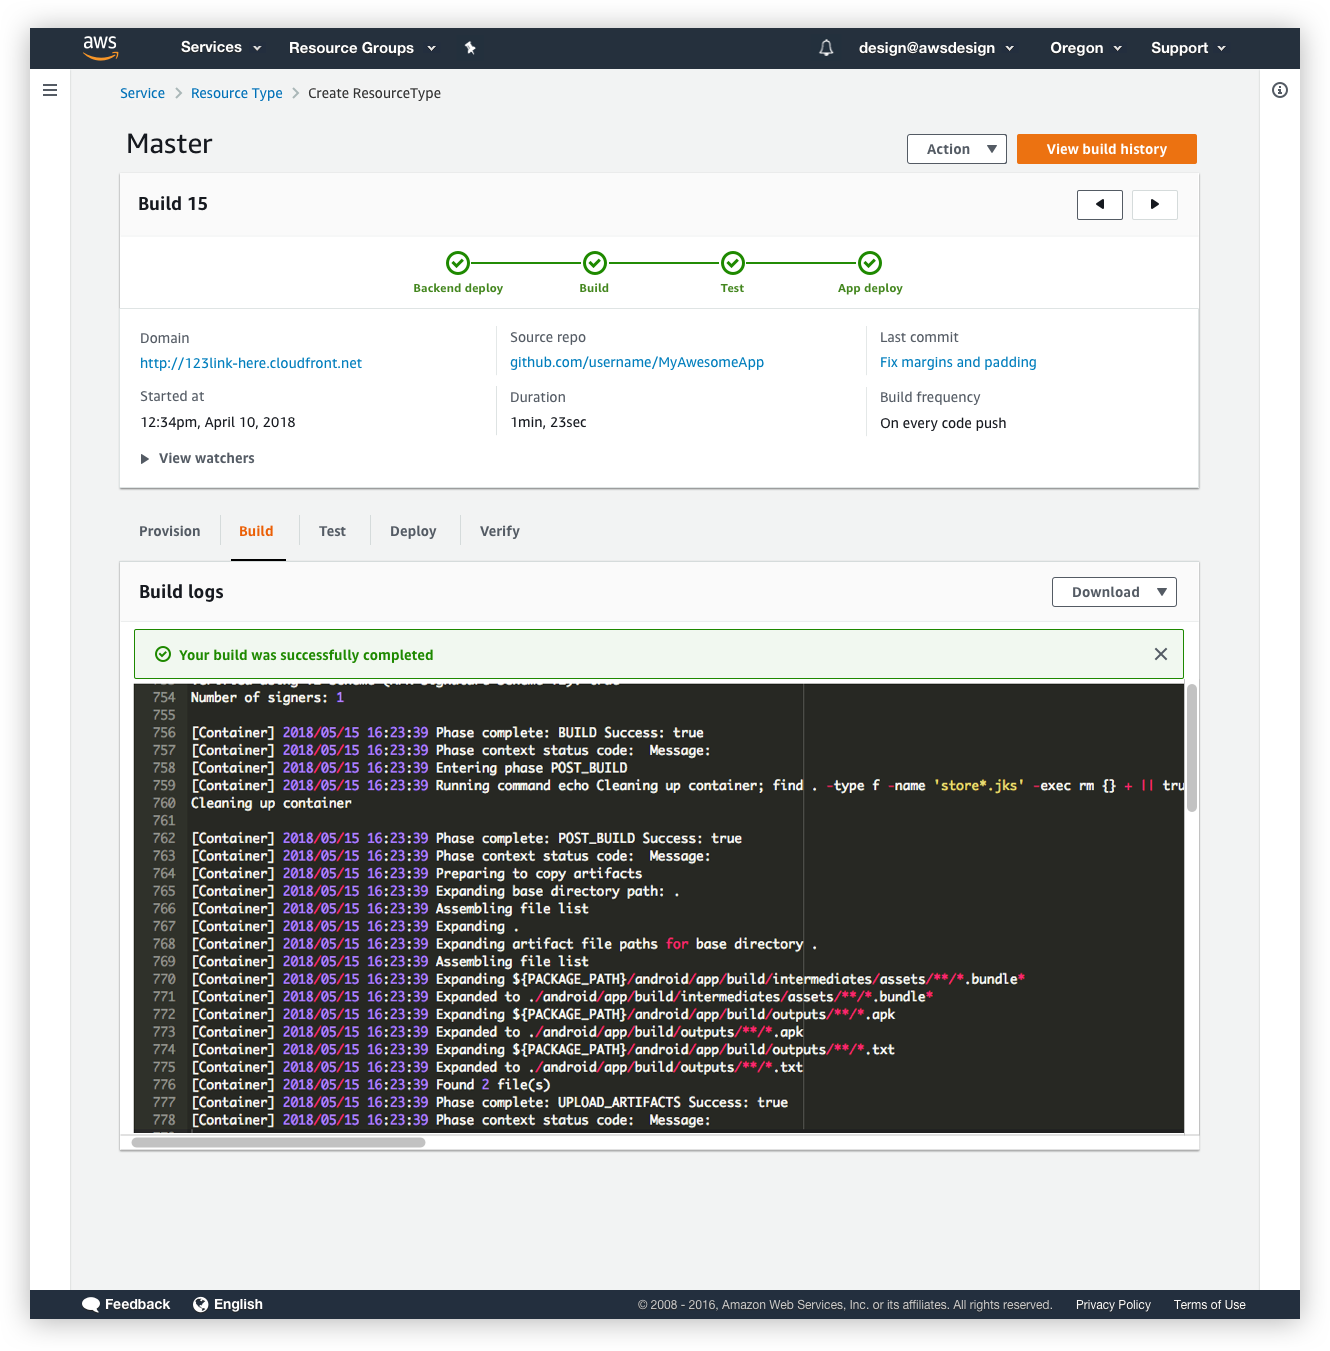Go to Service breadcrumb
This screenshot has width=1330, height=1351.
(x=142, y=93)
